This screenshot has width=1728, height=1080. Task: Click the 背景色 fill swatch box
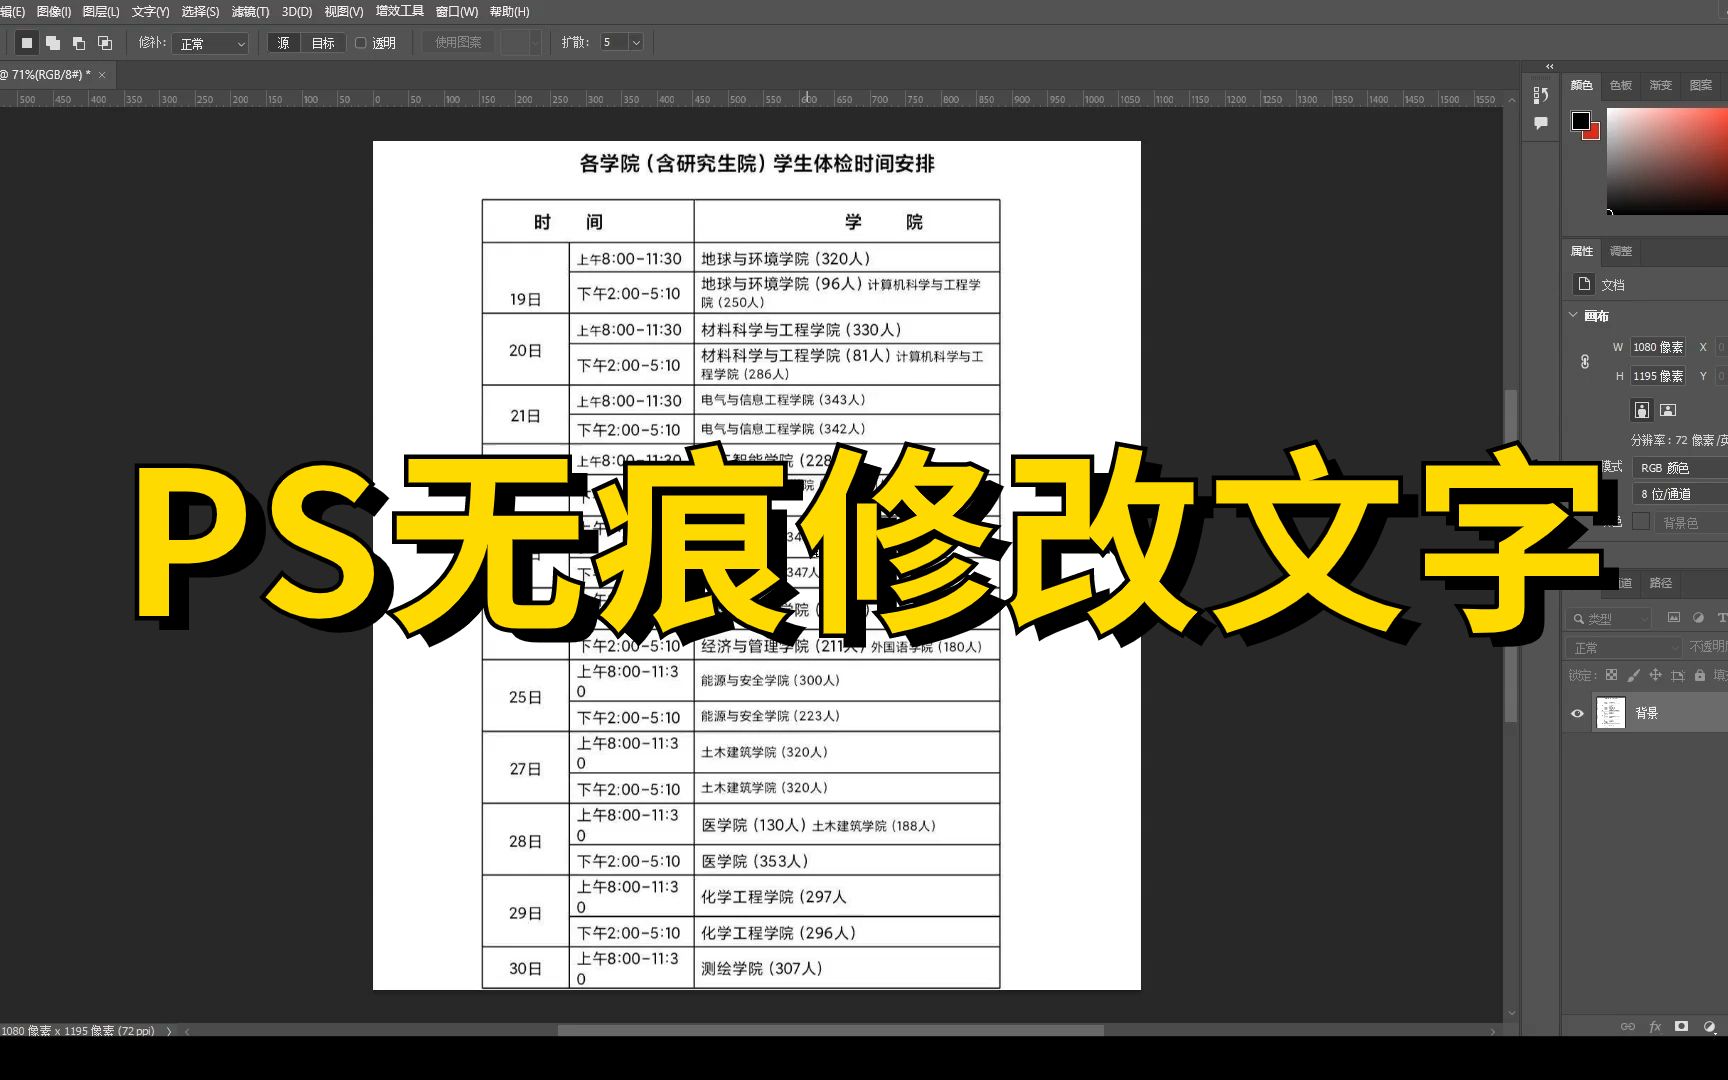(1641, 522)
